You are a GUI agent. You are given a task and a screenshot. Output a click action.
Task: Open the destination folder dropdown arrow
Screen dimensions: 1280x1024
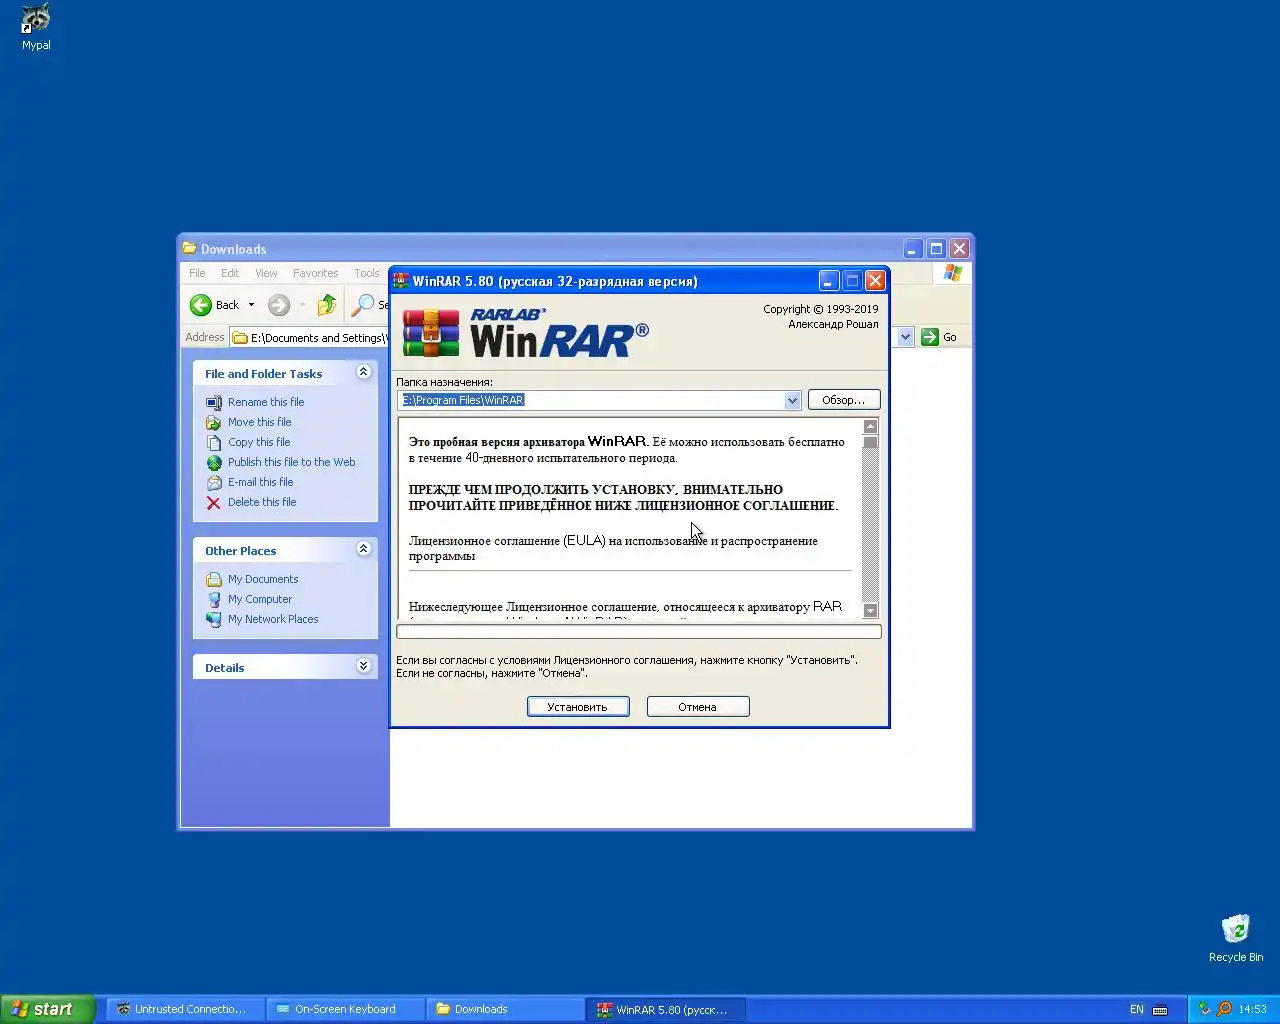792,400
